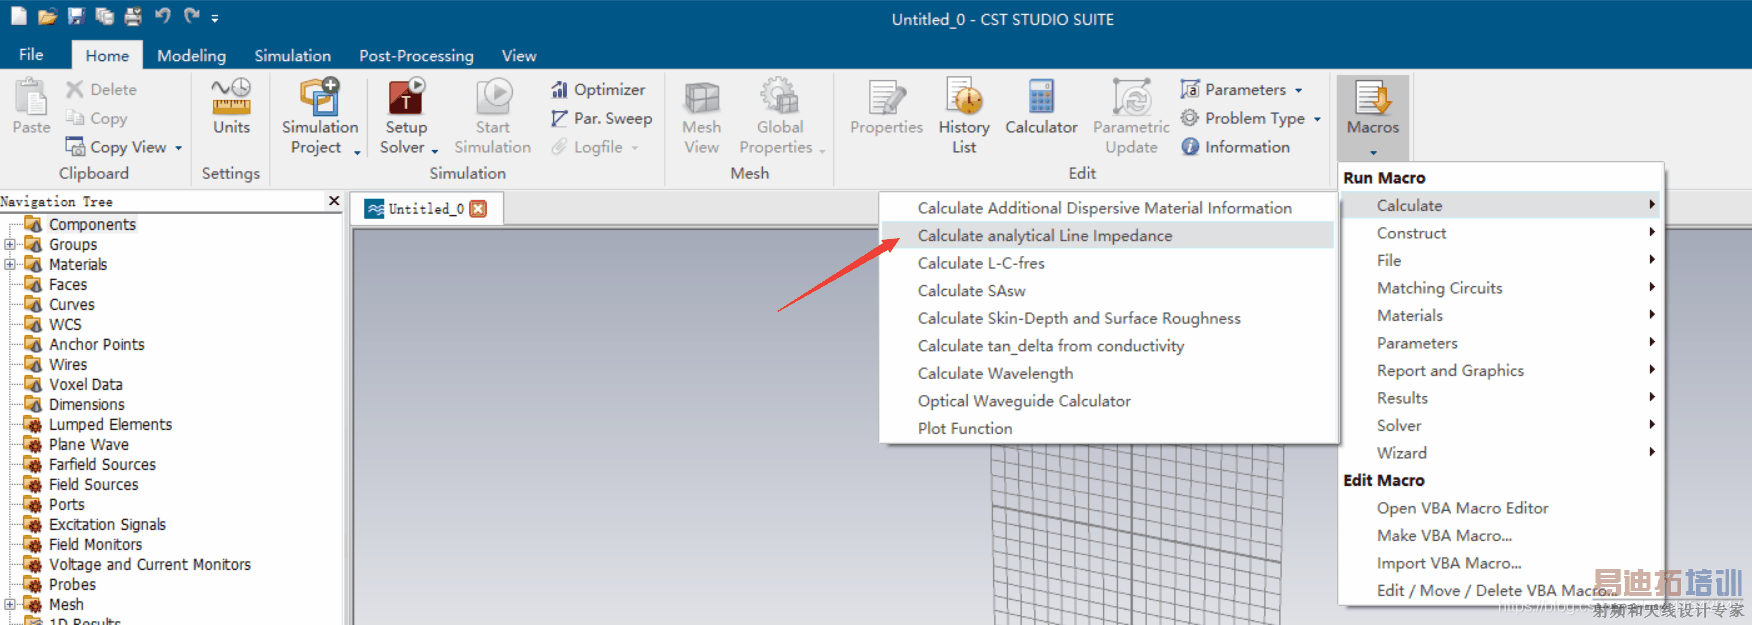1752x625 pixels.
Task: Select Components in Navigation Tree
Action: 92,224
